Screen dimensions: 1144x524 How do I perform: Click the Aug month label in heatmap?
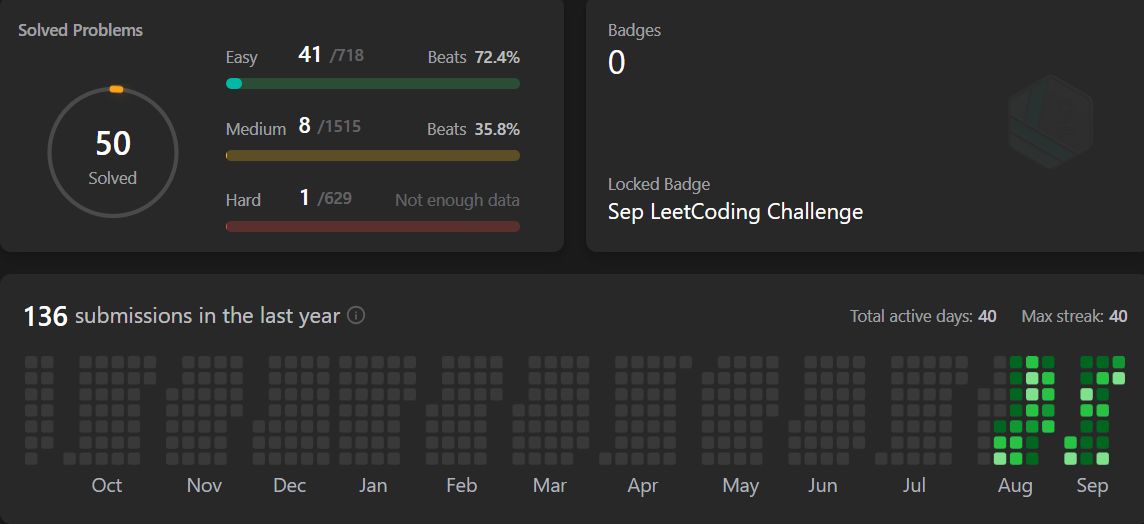click(x=1015, y=486)
